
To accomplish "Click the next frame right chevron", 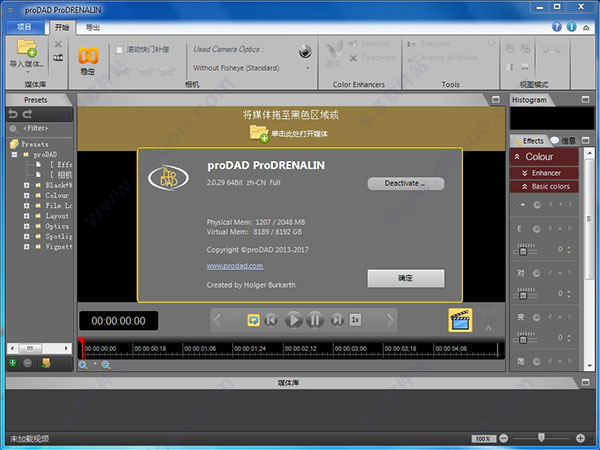I will (390, 320).
